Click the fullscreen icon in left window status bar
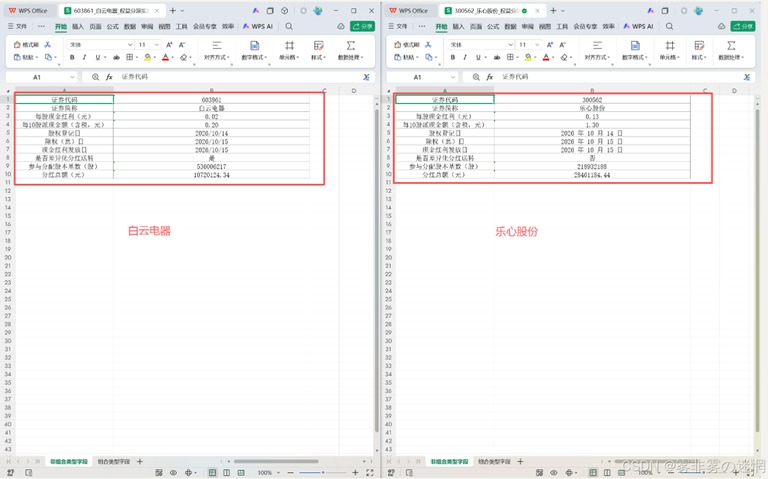The height and width of the screenshot is (479, 768). point(369,473)
